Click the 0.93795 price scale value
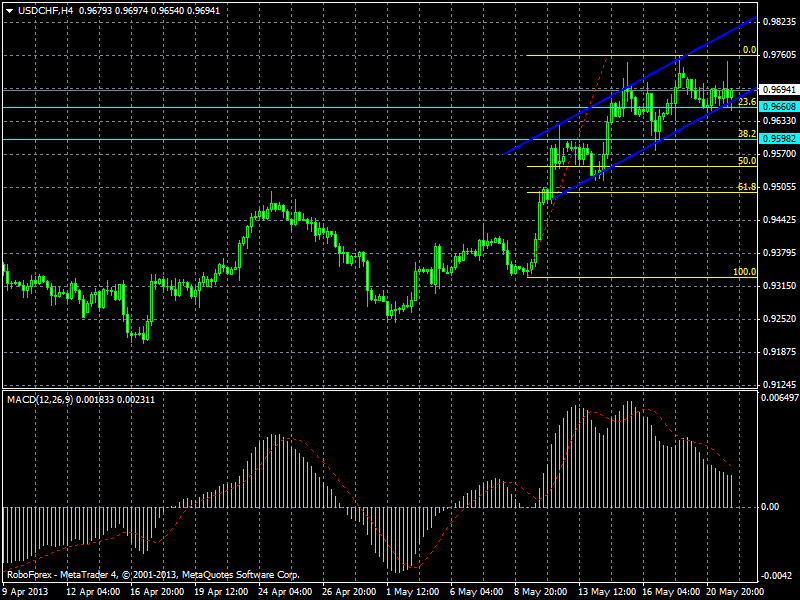Screen dimensions: 800x600 point(780,253)
